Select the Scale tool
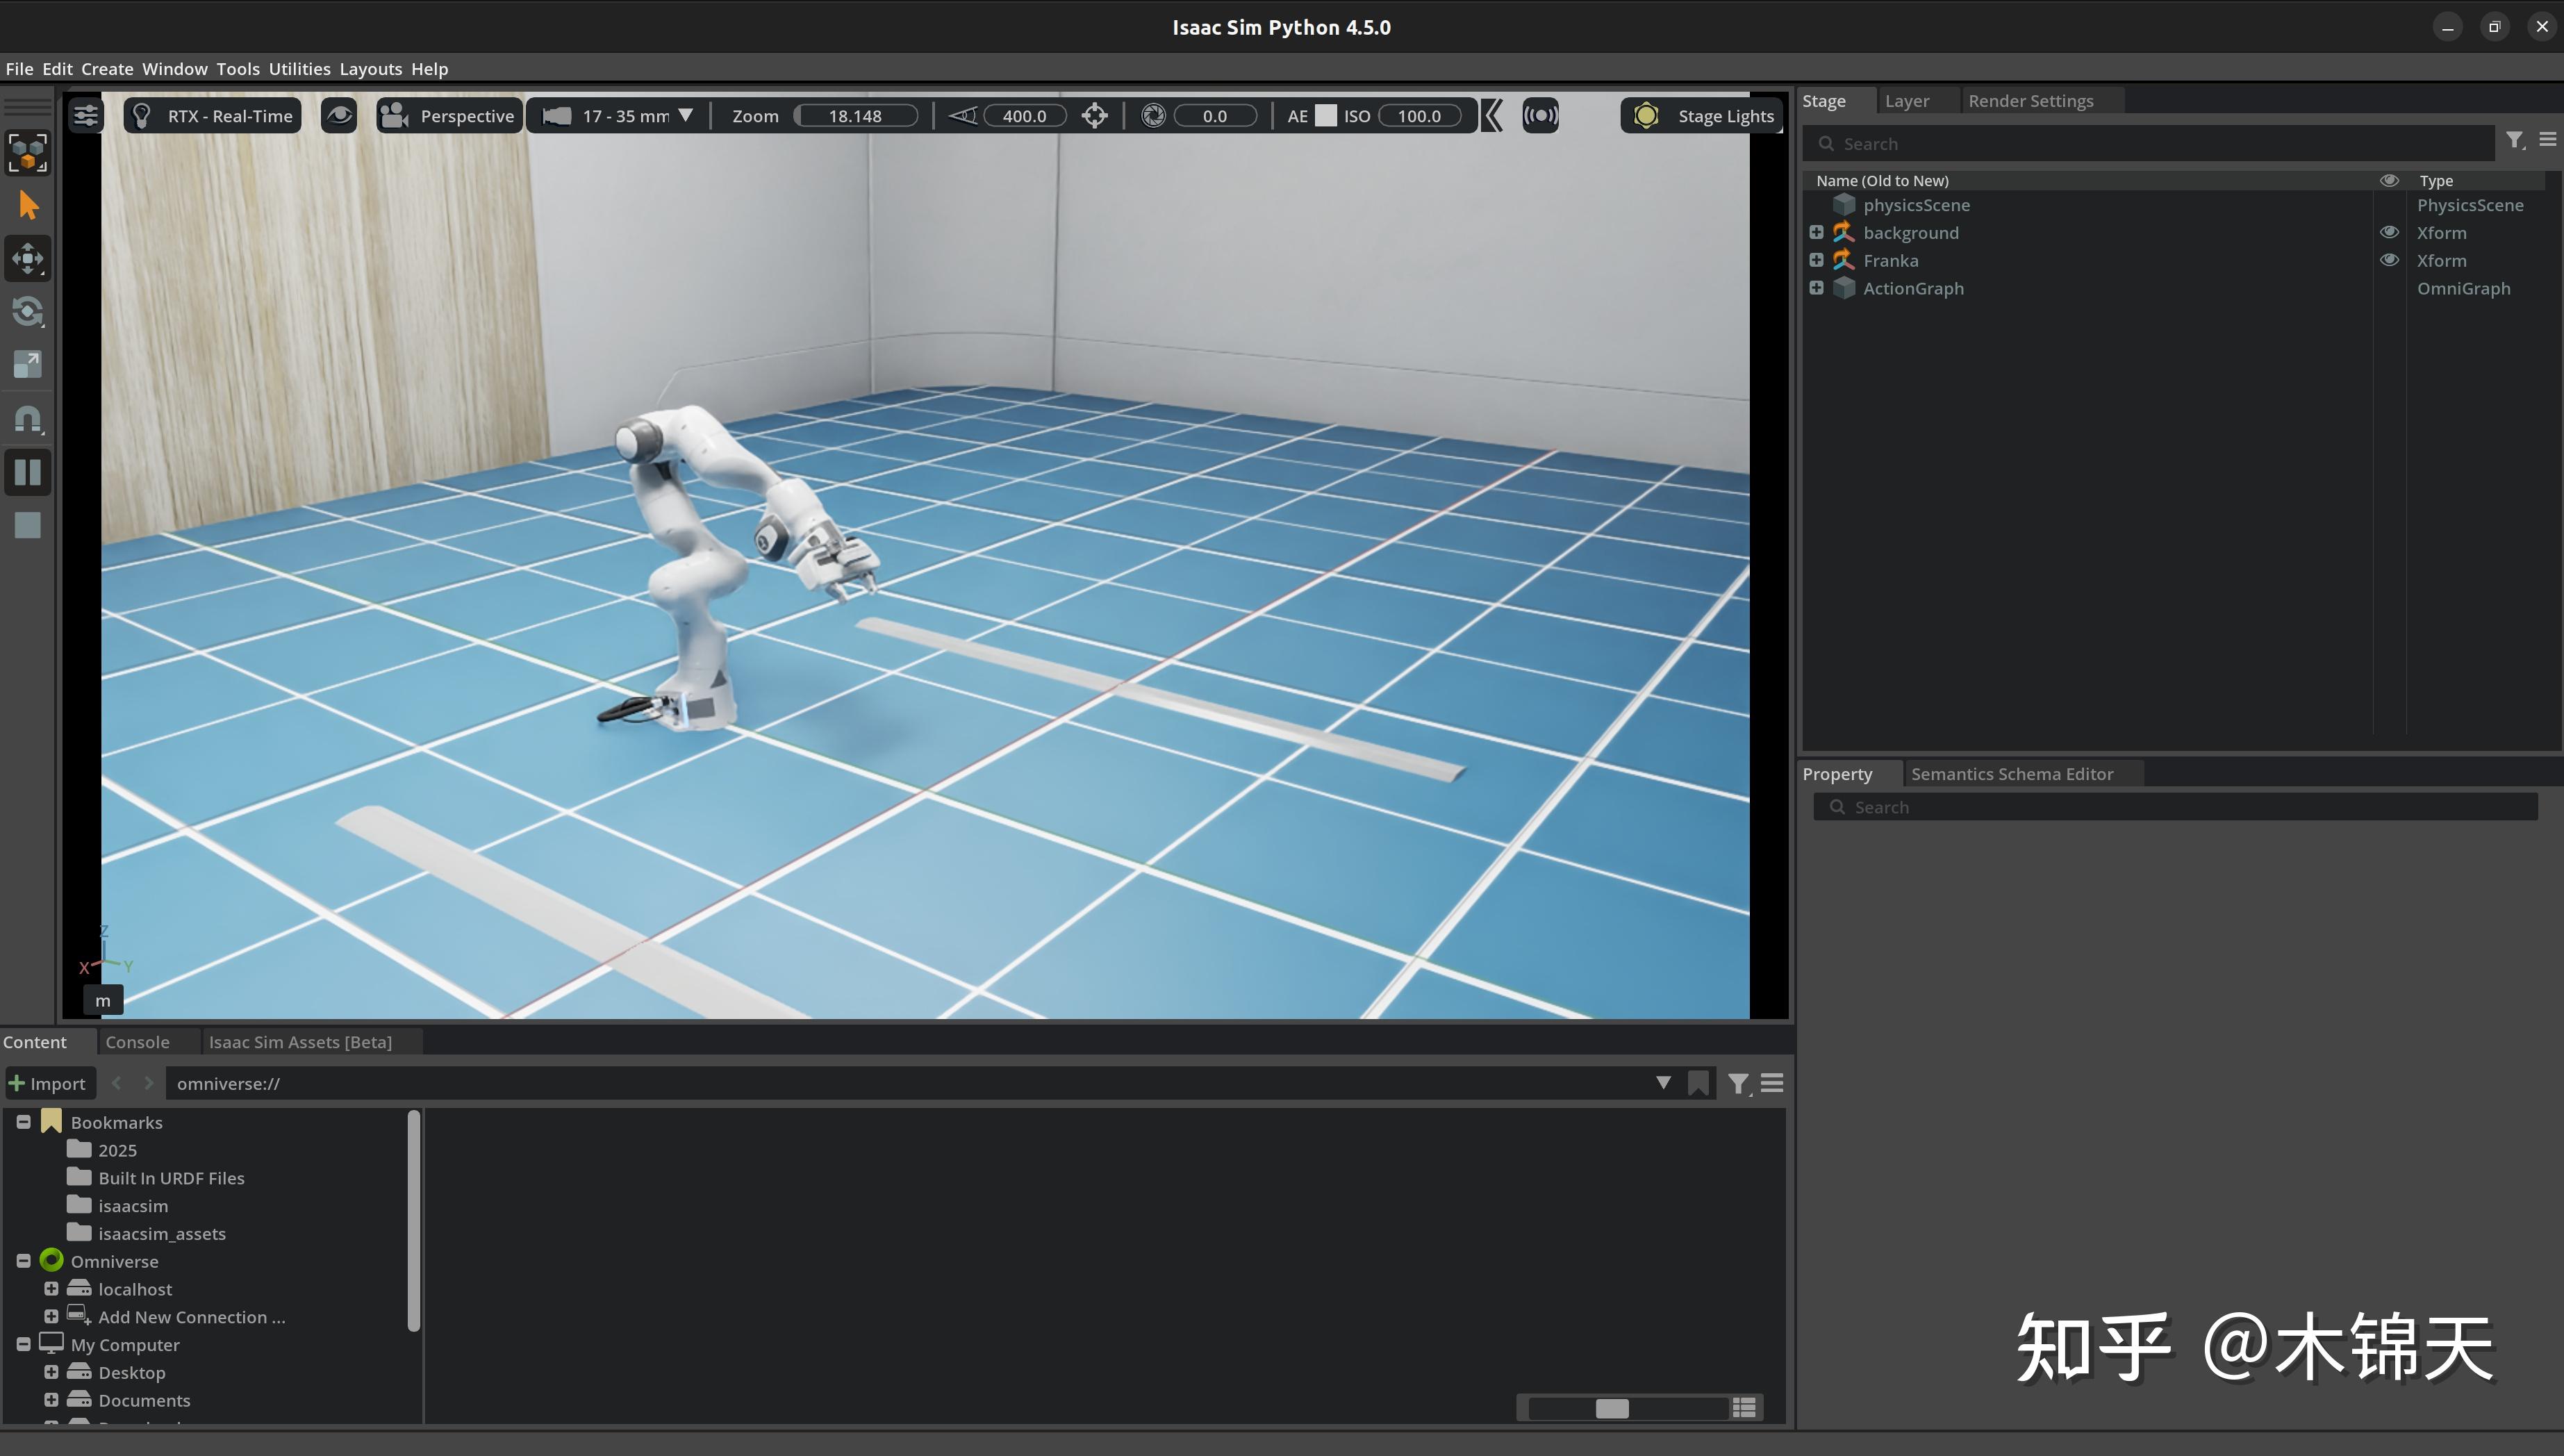This screenshot has height=1456, width=2564. [x=27, y=365]
